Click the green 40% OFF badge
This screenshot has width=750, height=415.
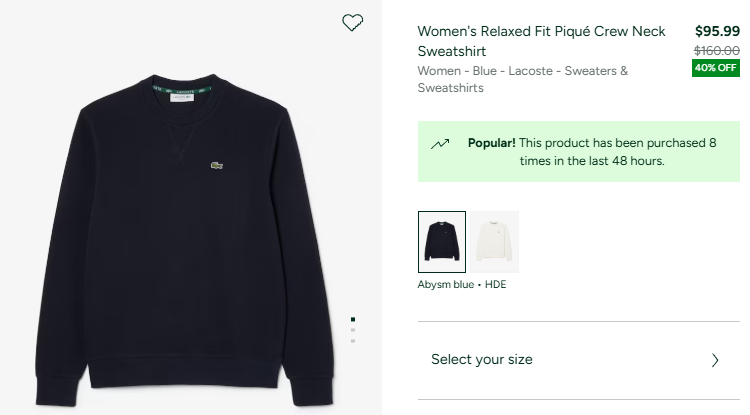[716, 68]
